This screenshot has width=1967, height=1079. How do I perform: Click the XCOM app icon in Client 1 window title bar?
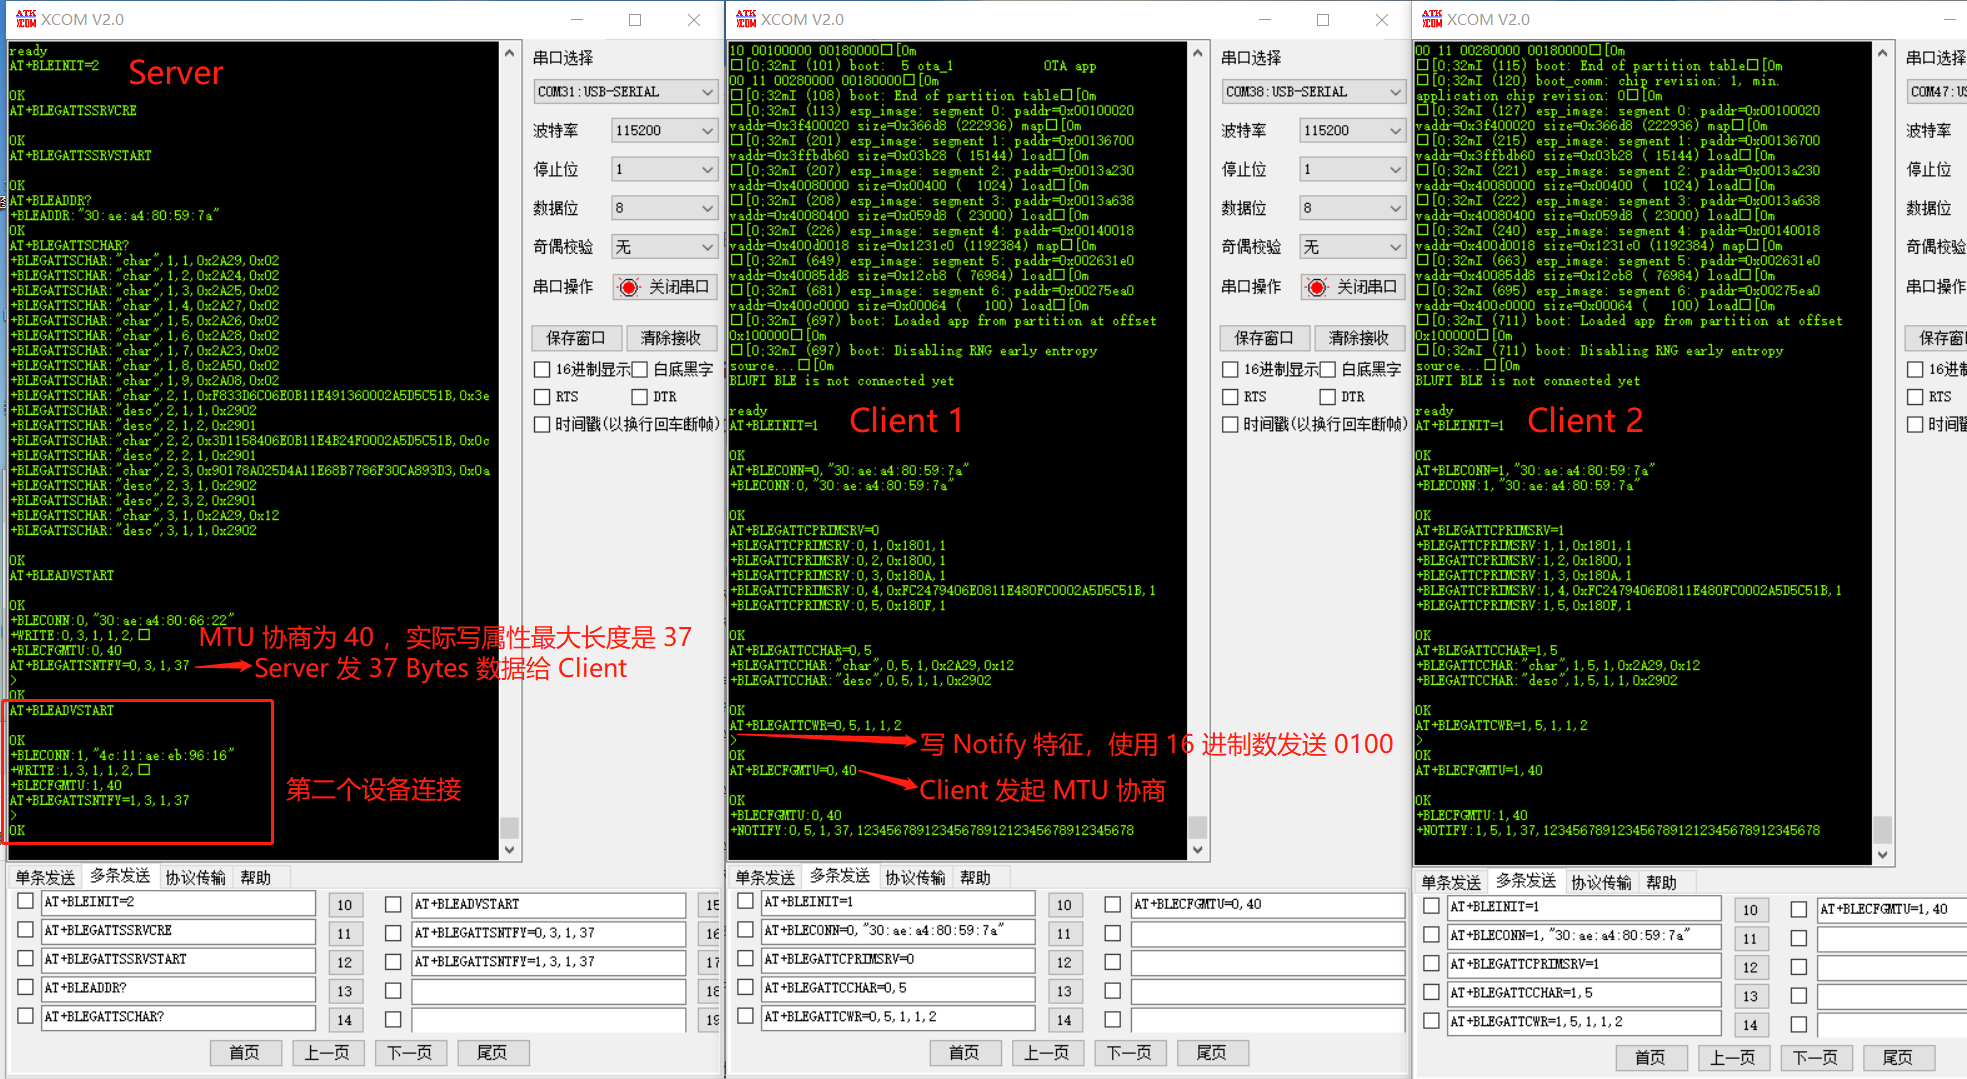[x=746, y=19]
